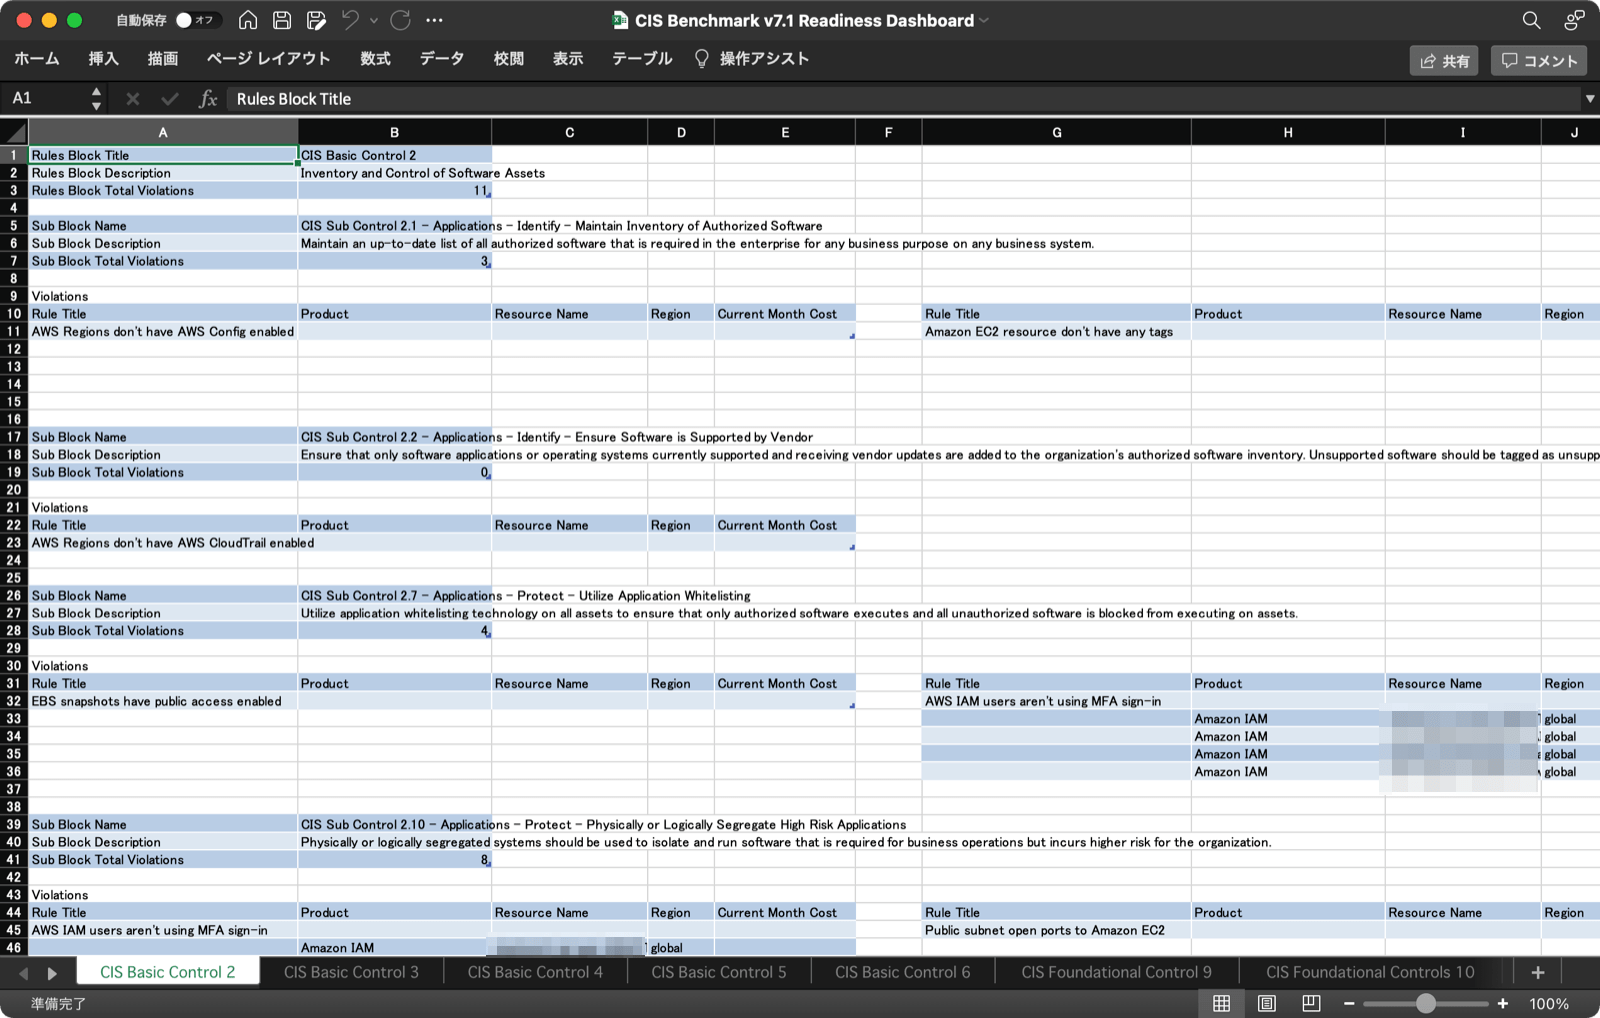This screenshot has height=1018, width=1600.
Task: Open the workbook title dropdown menu
Action: pyautogui.click(x=984, y=20)
